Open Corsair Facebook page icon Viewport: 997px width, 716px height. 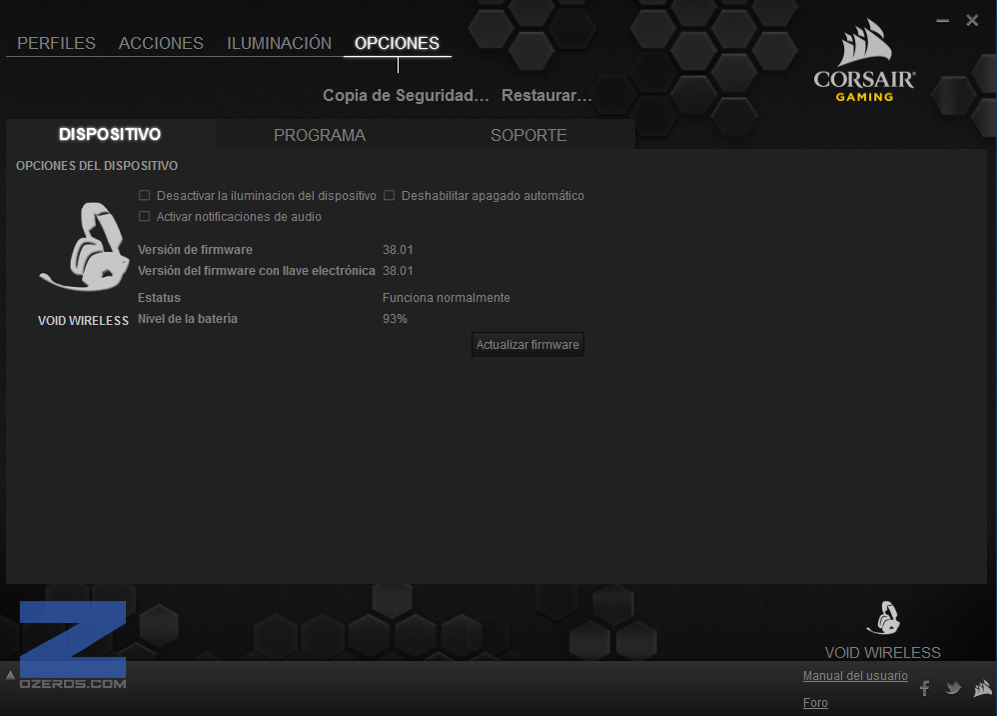[x=925, y=688]
